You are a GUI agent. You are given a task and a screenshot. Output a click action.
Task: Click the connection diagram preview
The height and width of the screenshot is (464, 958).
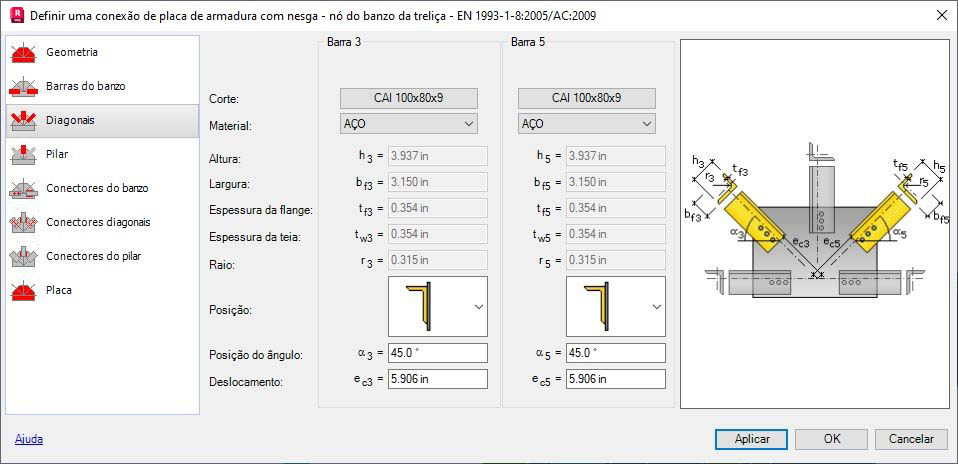click(x=815, y=224)
